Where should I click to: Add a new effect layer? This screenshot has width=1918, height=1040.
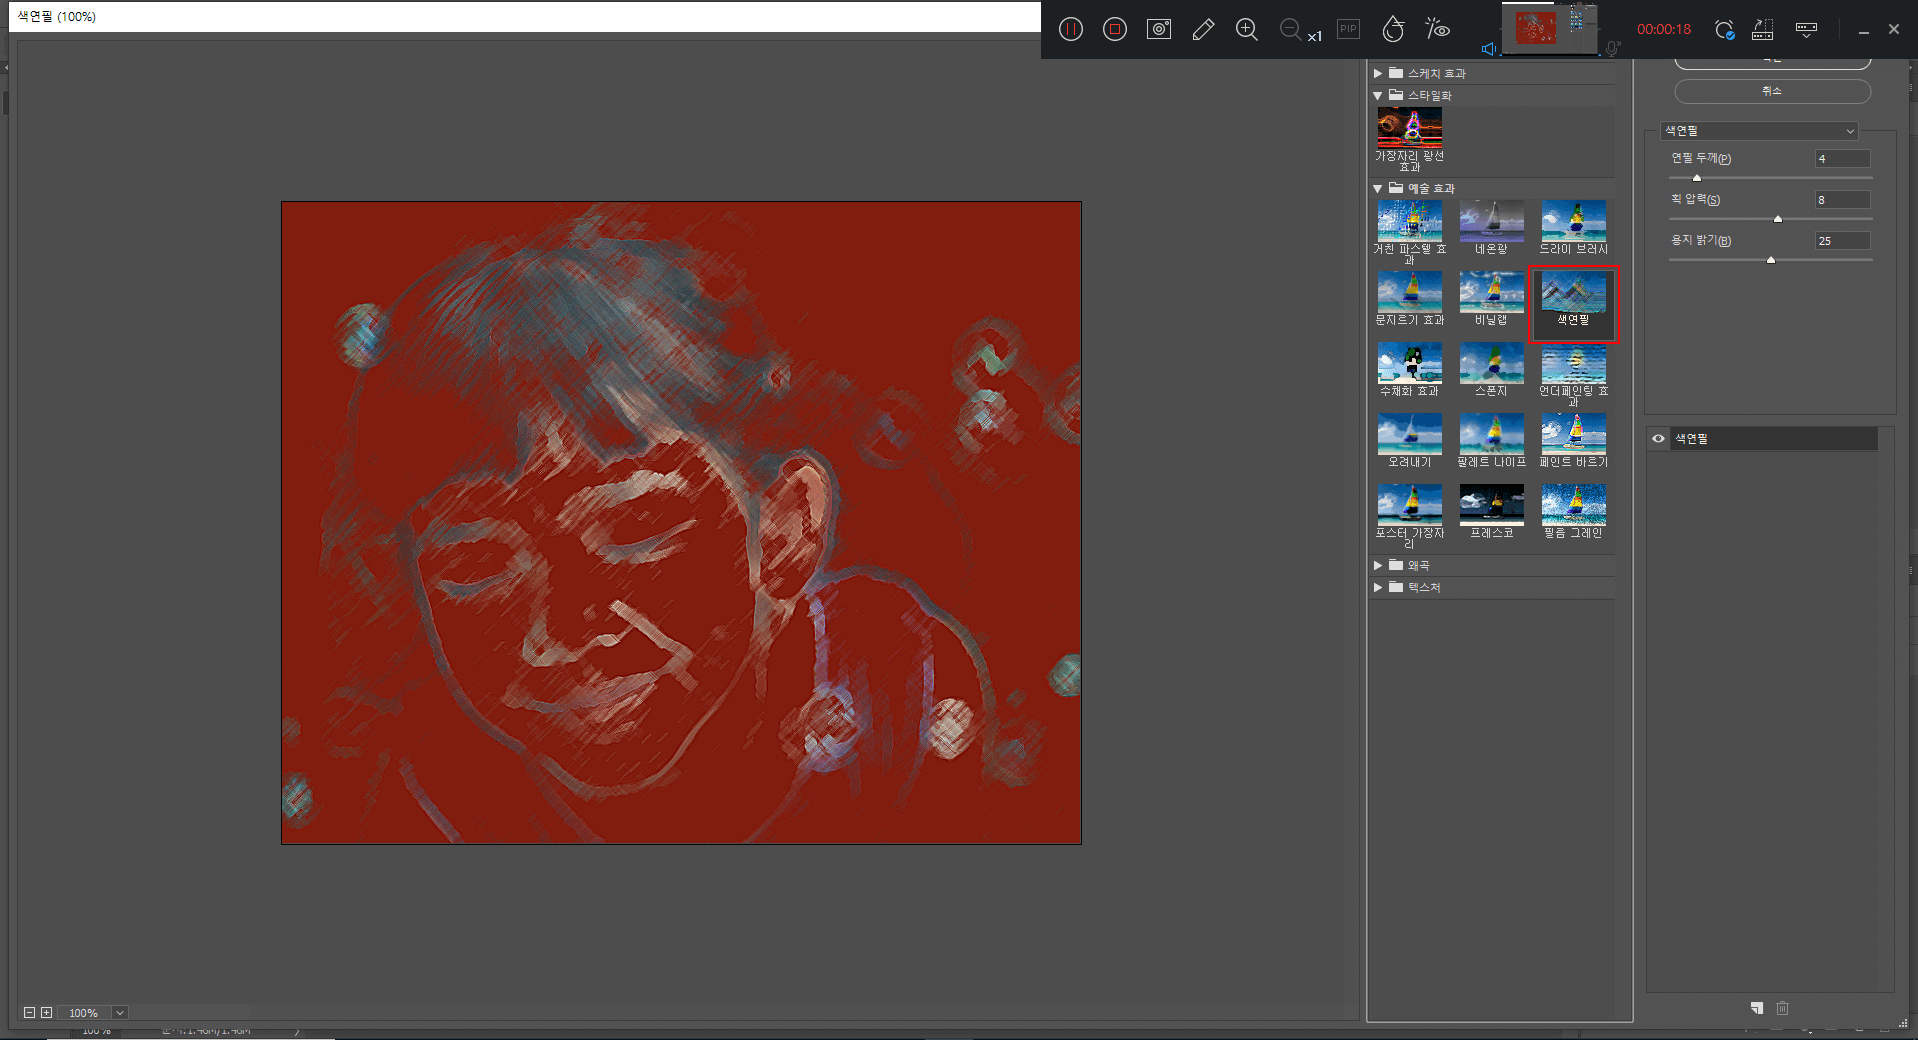(x=1757, y=1008)
